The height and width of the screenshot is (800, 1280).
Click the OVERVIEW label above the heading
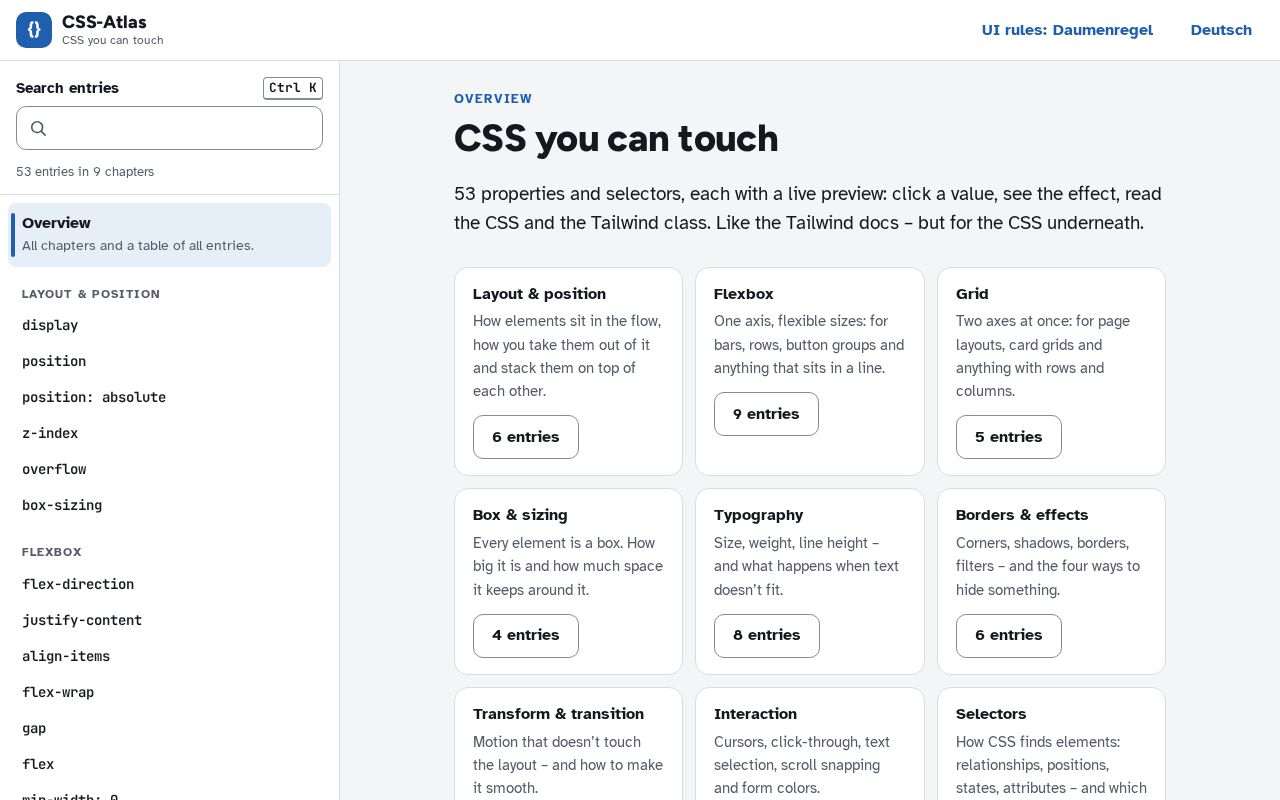493,99
